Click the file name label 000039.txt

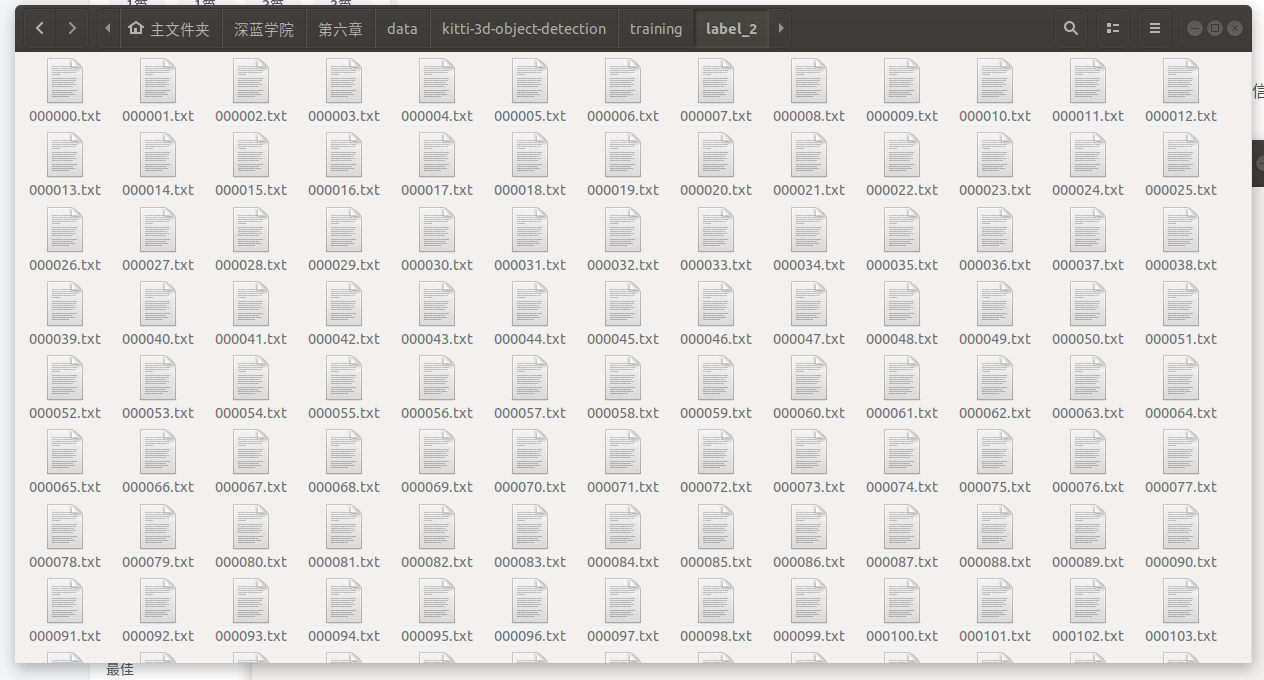pyautogui.click(x=65, y=339)
